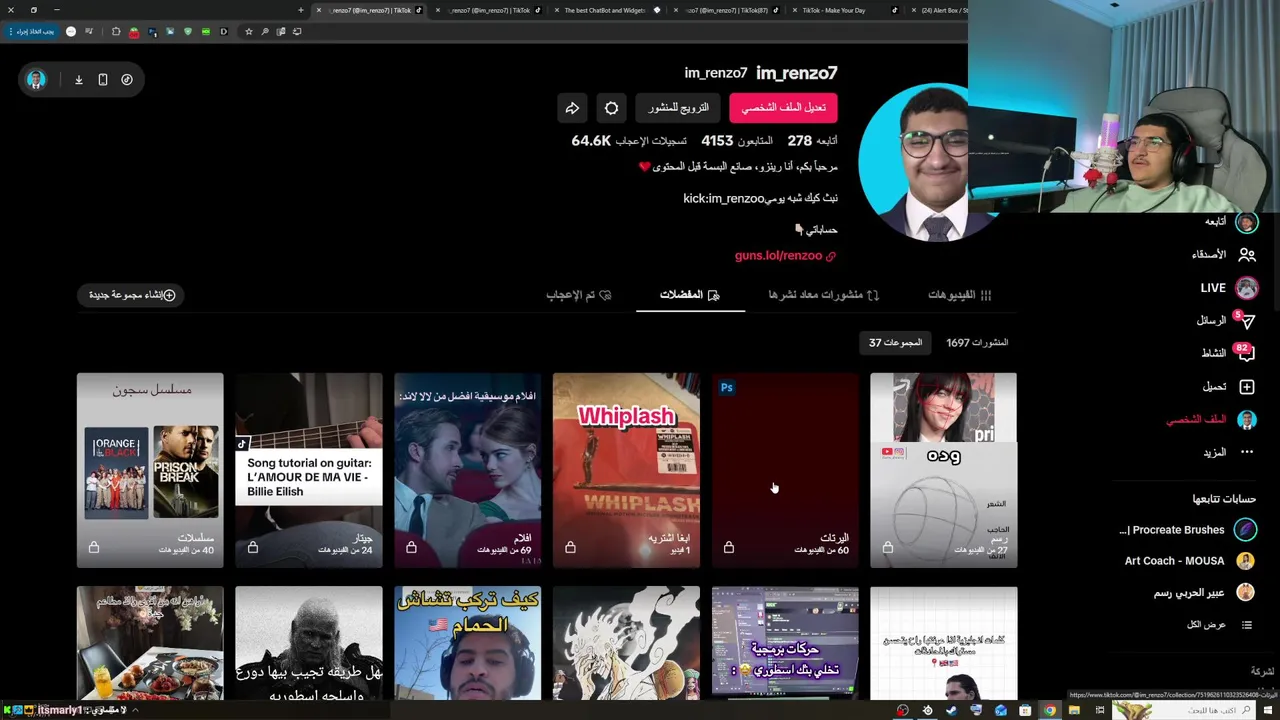Image resolution: width=1280 pixels, height=720 pixels.
Task: Open the black-and-white anime drawing thumbnail
Action: 626,643
